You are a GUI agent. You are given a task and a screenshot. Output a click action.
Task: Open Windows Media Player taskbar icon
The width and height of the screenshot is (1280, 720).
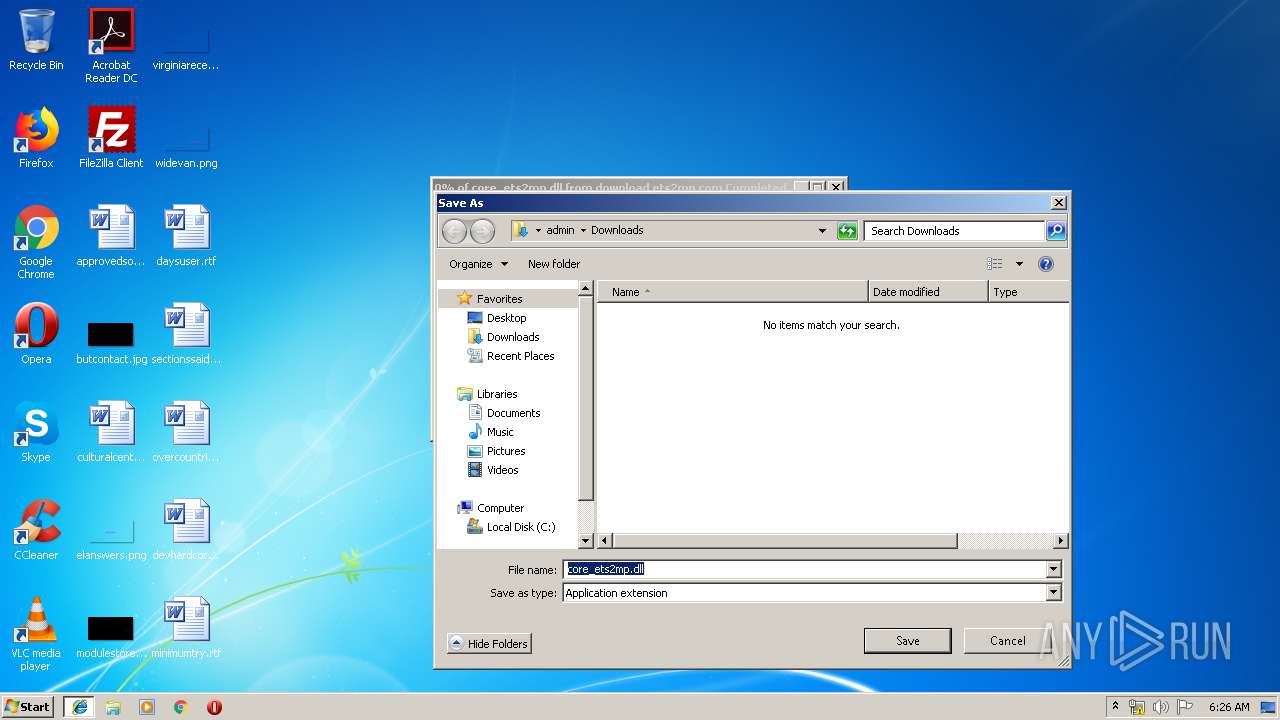(147, 707)
